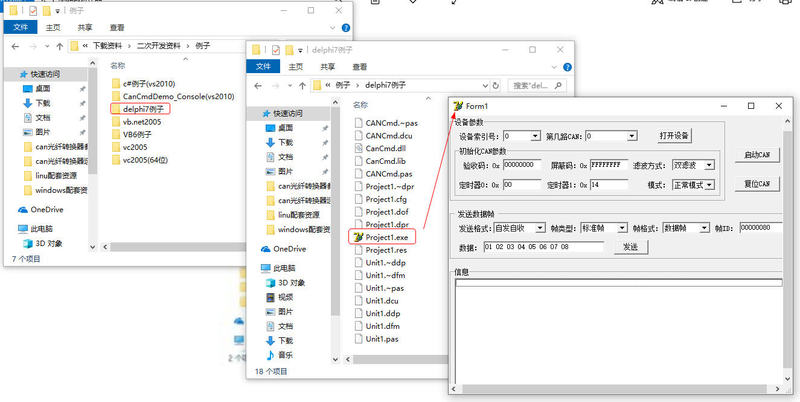Click the 屏蔽码 input field
800x402 pixels.
point(609,165)
